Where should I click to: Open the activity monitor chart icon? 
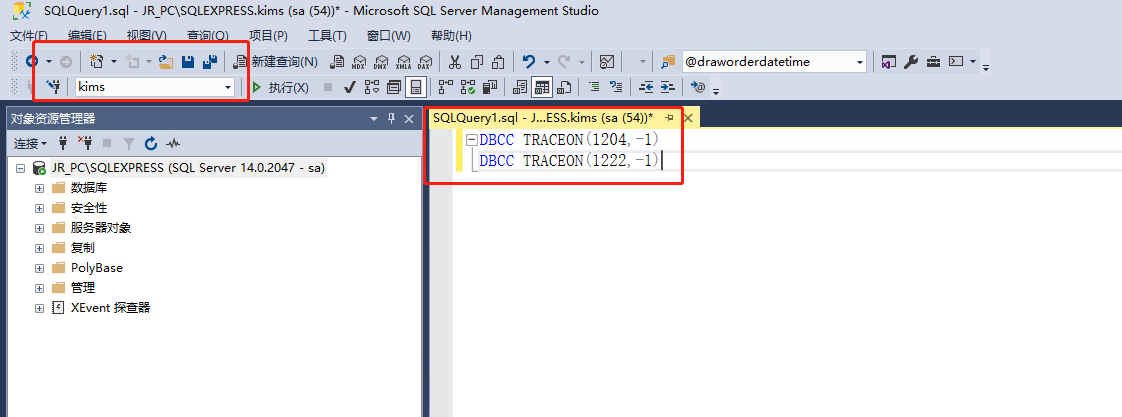tap(607, 62)
